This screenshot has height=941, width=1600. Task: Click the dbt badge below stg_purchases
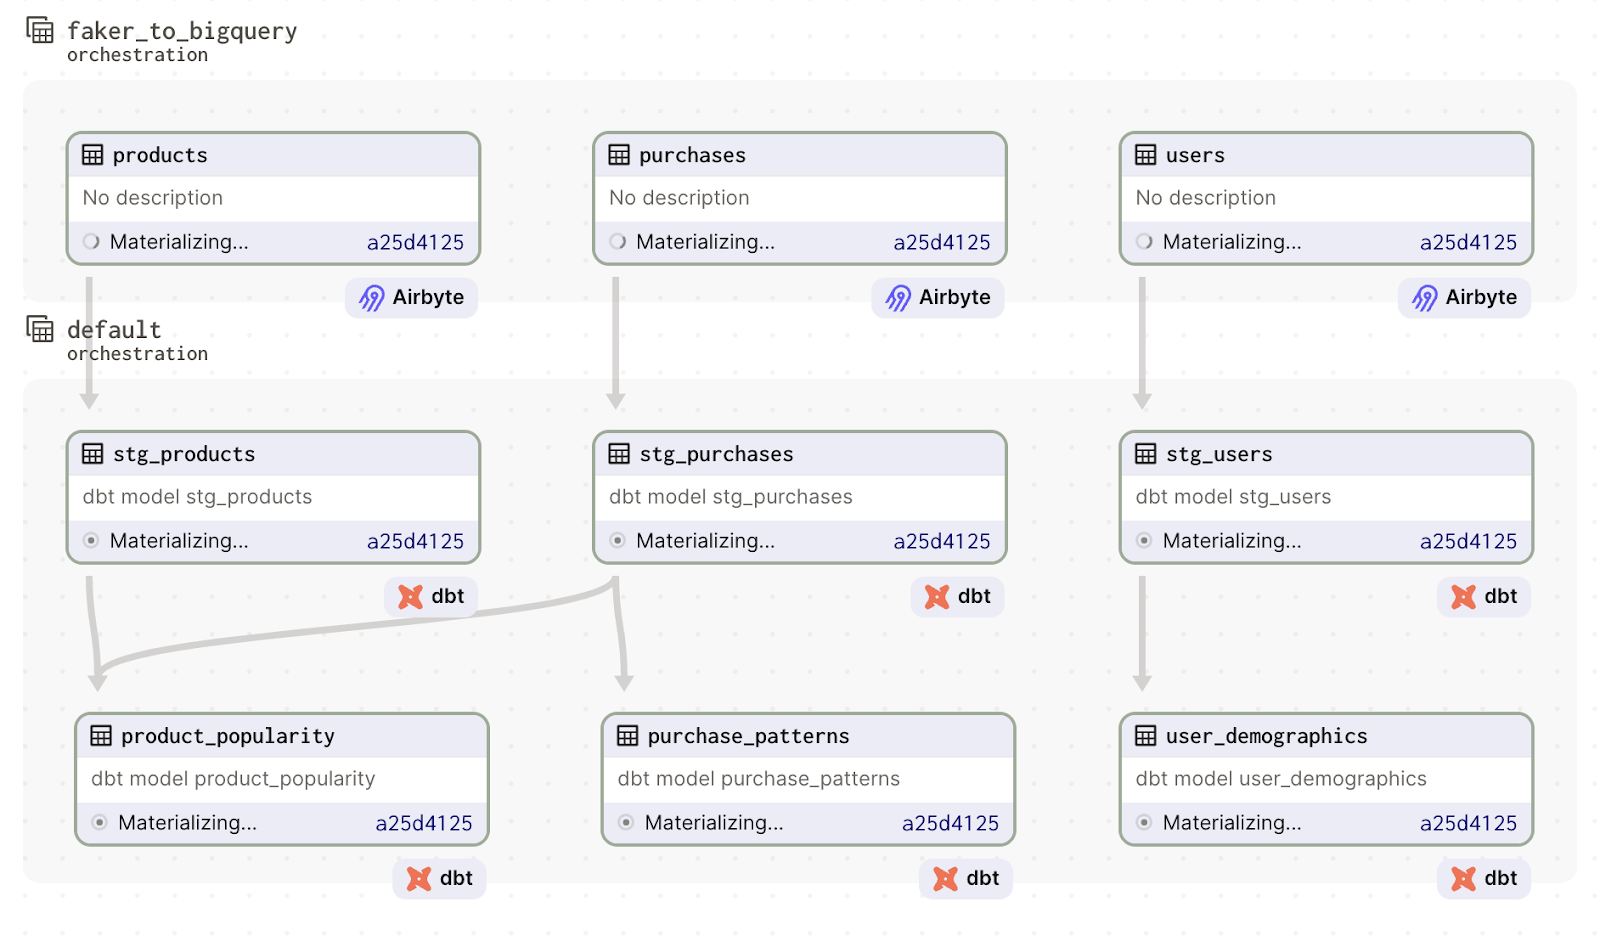956,596
